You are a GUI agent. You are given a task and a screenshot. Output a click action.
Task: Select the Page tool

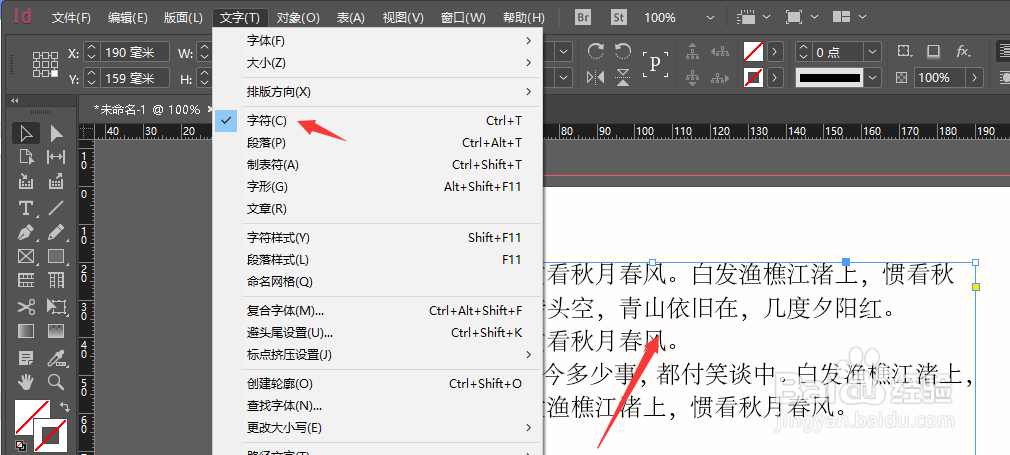pyautogui.click(x=26, y=157)
